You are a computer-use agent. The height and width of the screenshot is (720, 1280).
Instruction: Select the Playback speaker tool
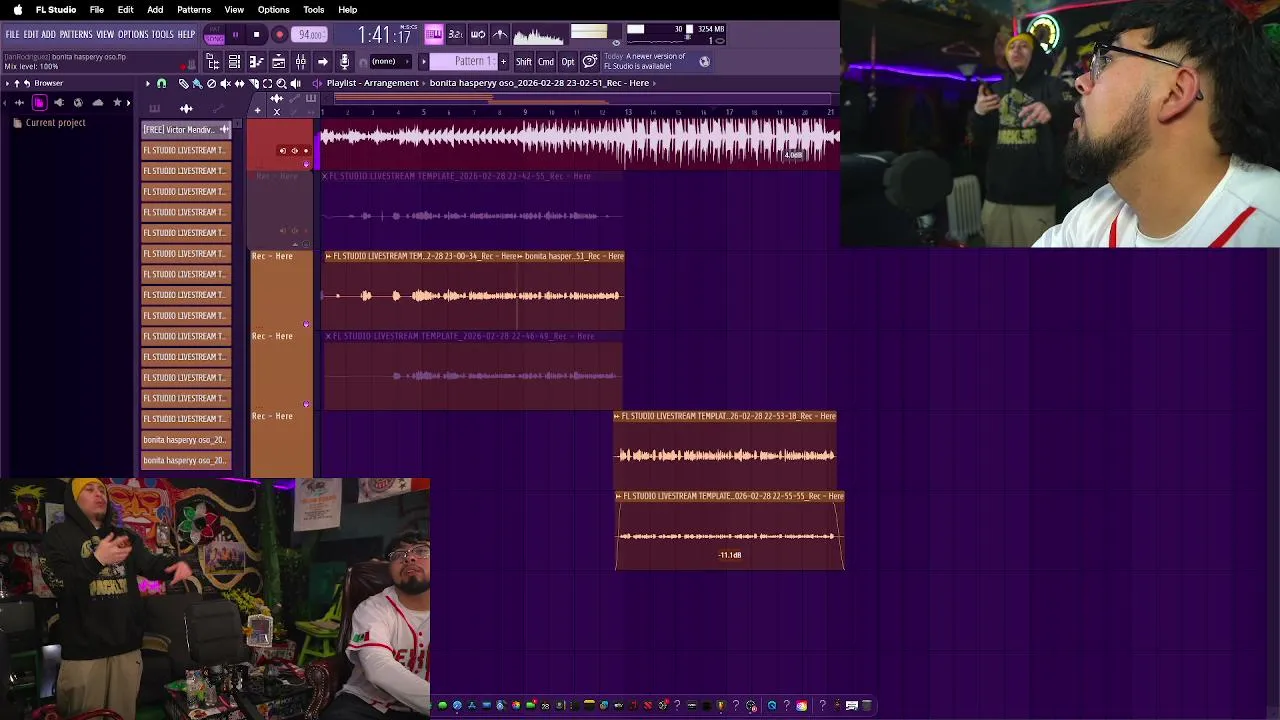pyautogui.click(x=295, y=83)
